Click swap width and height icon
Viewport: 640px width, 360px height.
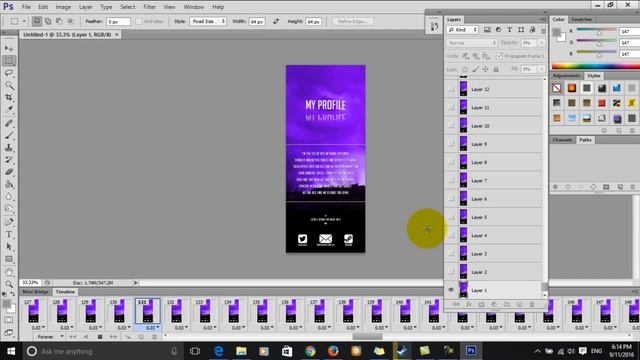point(276,21)
